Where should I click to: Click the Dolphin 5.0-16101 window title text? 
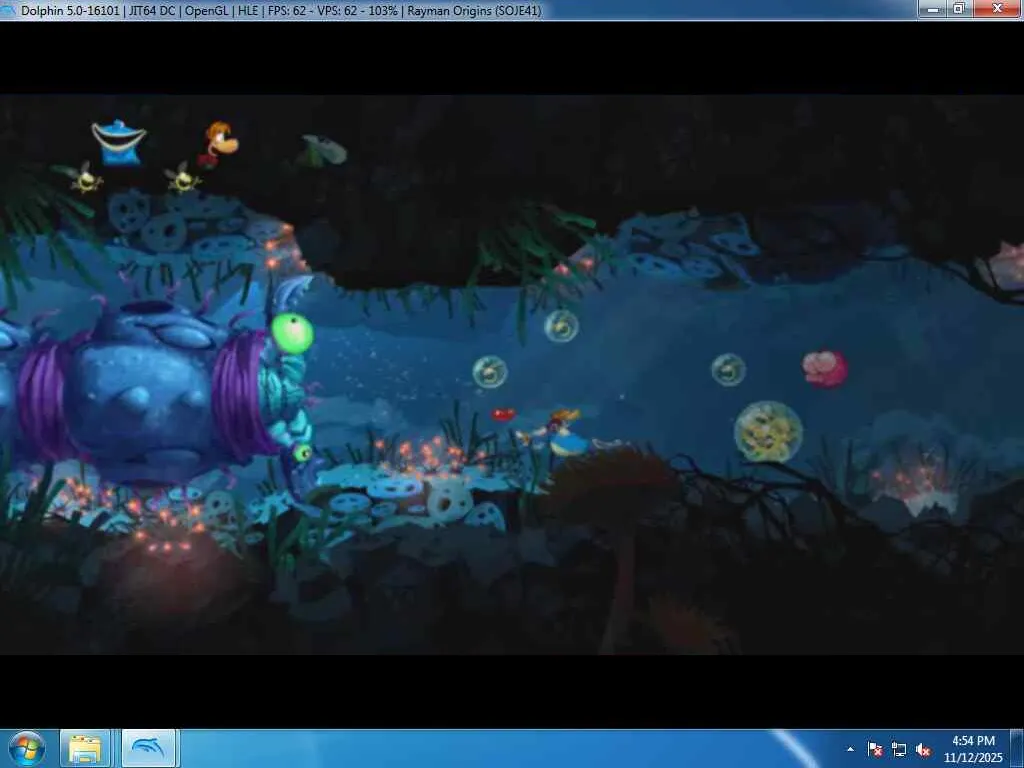(281, 10)
